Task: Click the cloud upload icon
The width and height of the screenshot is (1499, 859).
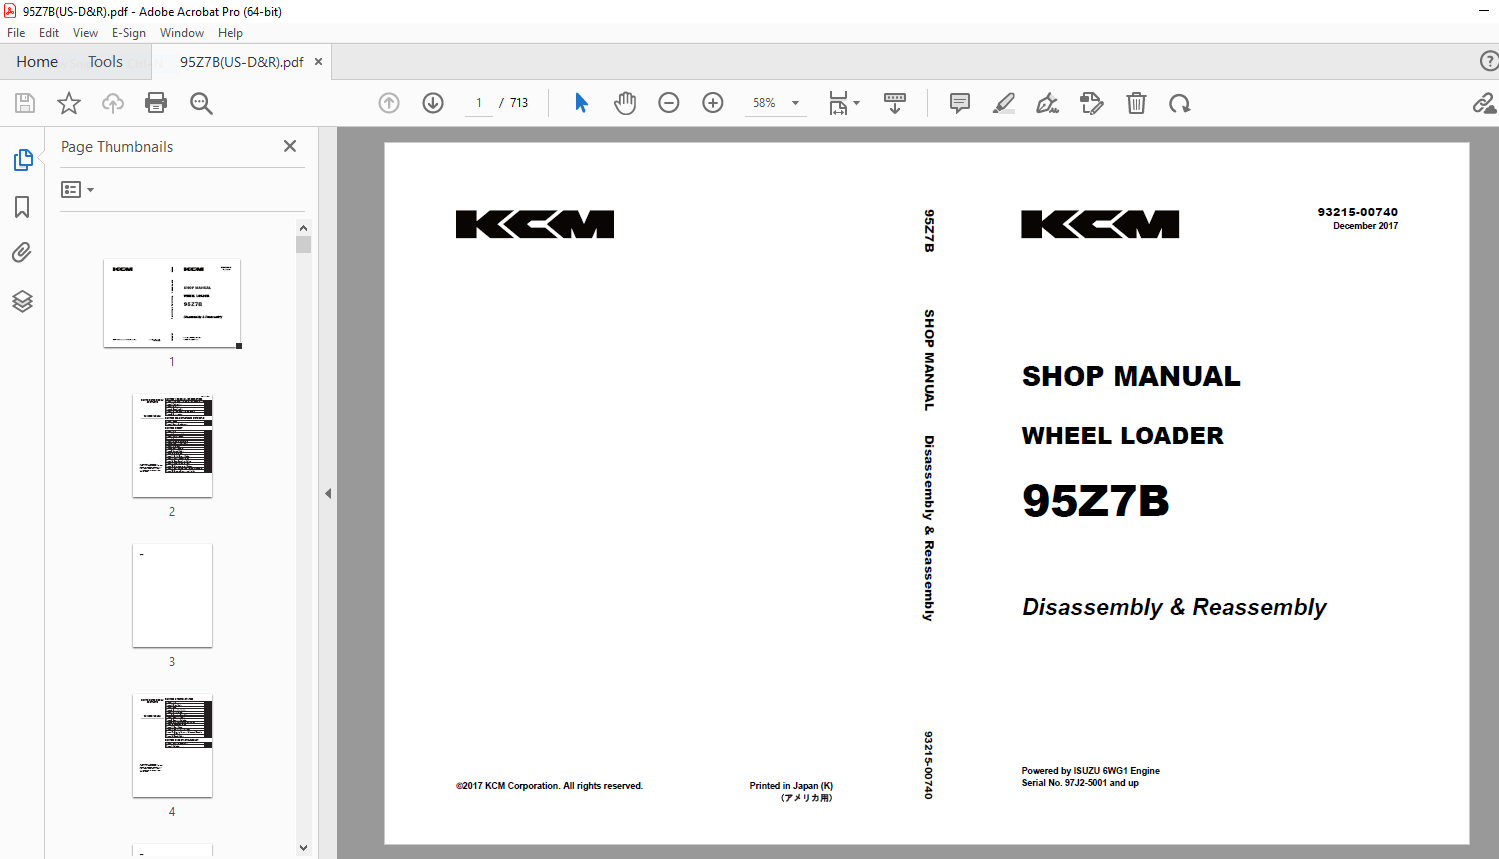Action: coord(113,103)
